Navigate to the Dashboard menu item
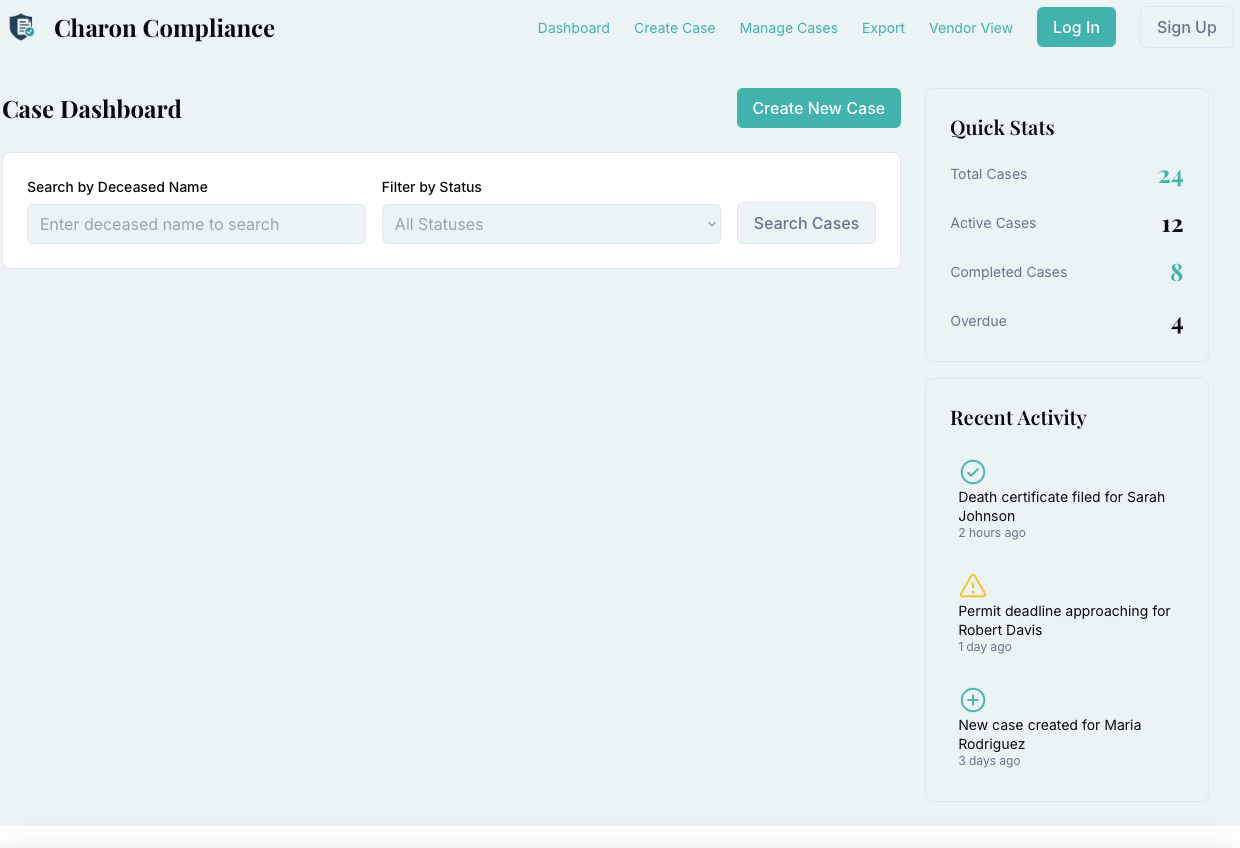1240x848 pixels. (573, 28)
